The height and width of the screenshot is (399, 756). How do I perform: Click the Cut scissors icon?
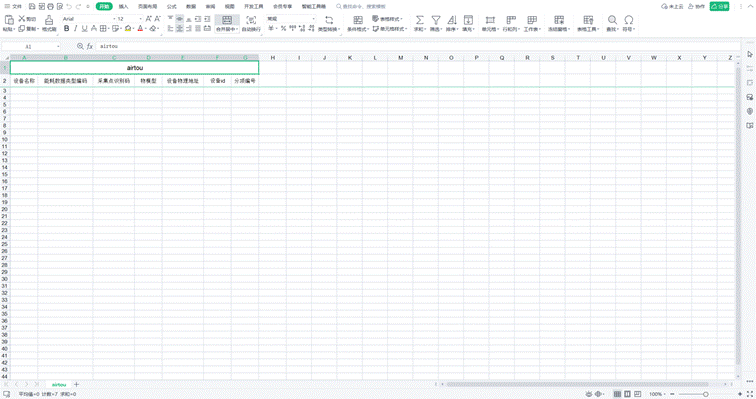click(22, 18)
